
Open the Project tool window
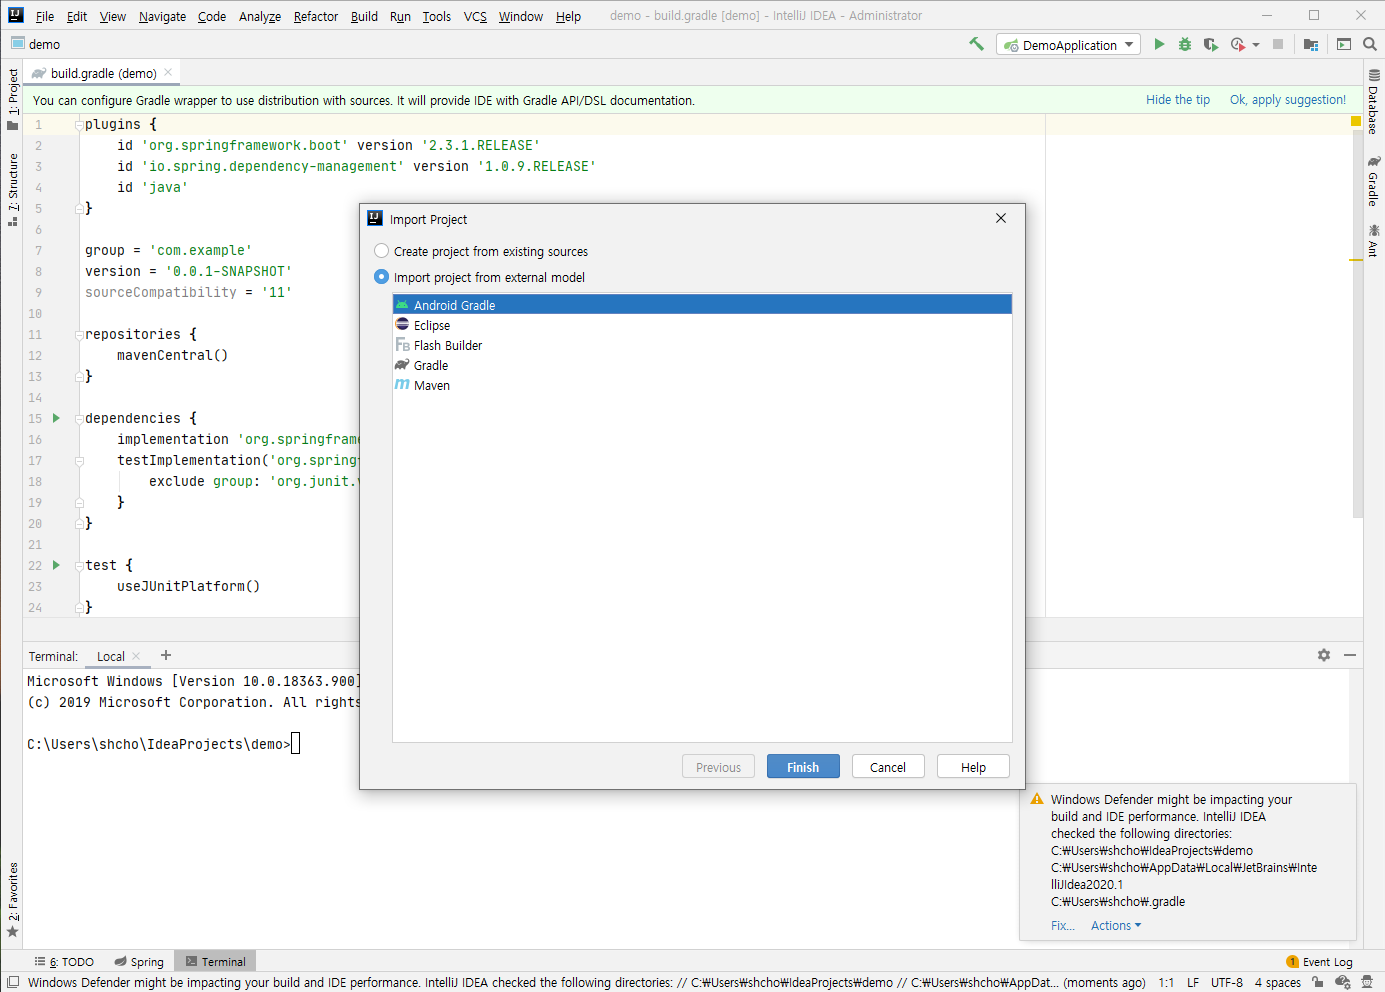(x=13, y=99)
